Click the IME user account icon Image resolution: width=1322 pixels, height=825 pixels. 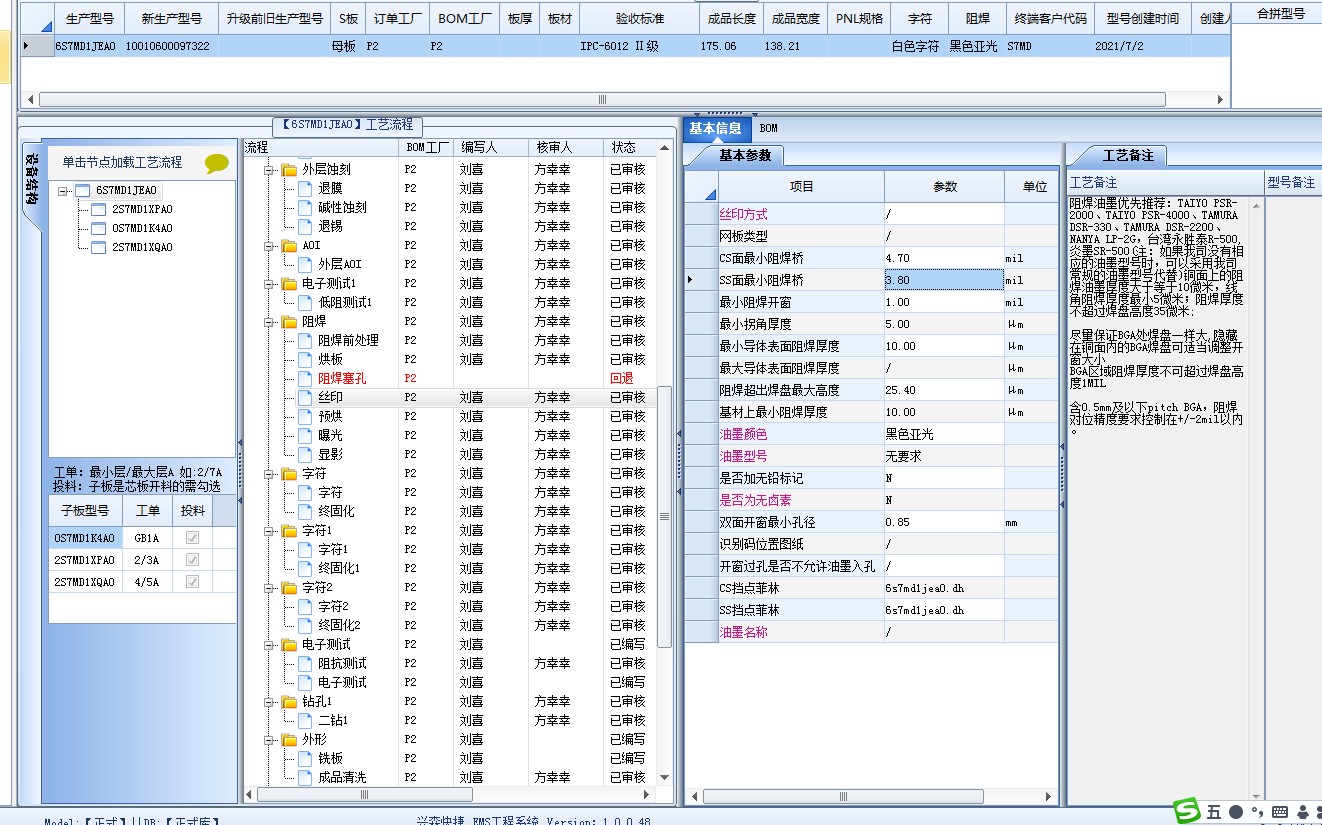click(x=1304, y=813)
